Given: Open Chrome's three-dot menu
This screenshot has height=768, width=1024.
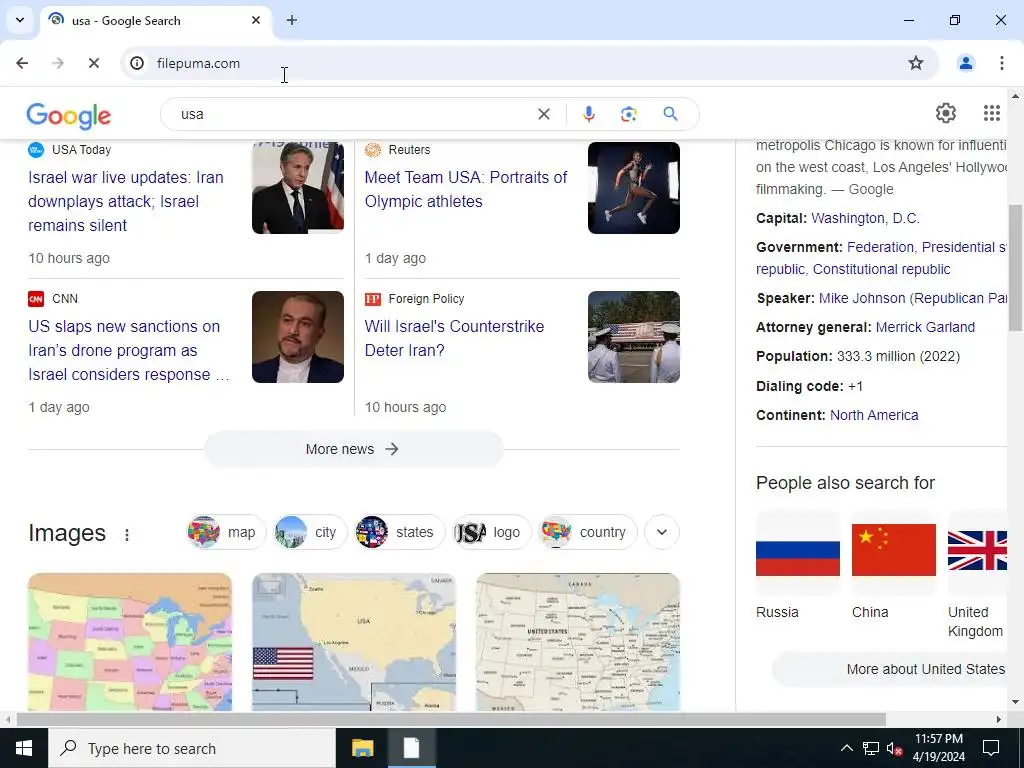Looking at the screenshot, I should [1001, 63].
